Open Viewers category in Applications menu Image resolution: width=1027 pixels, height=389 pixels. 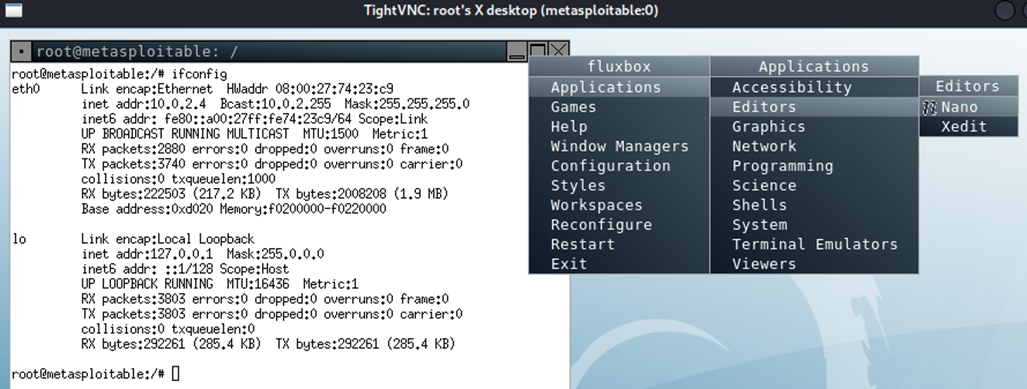tap(814, 264)
